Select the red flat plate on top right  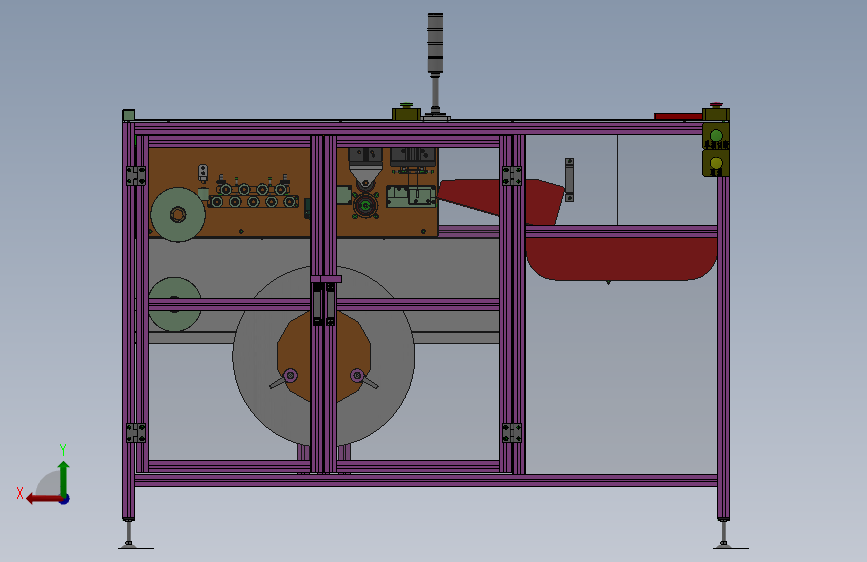coord(678,116)
